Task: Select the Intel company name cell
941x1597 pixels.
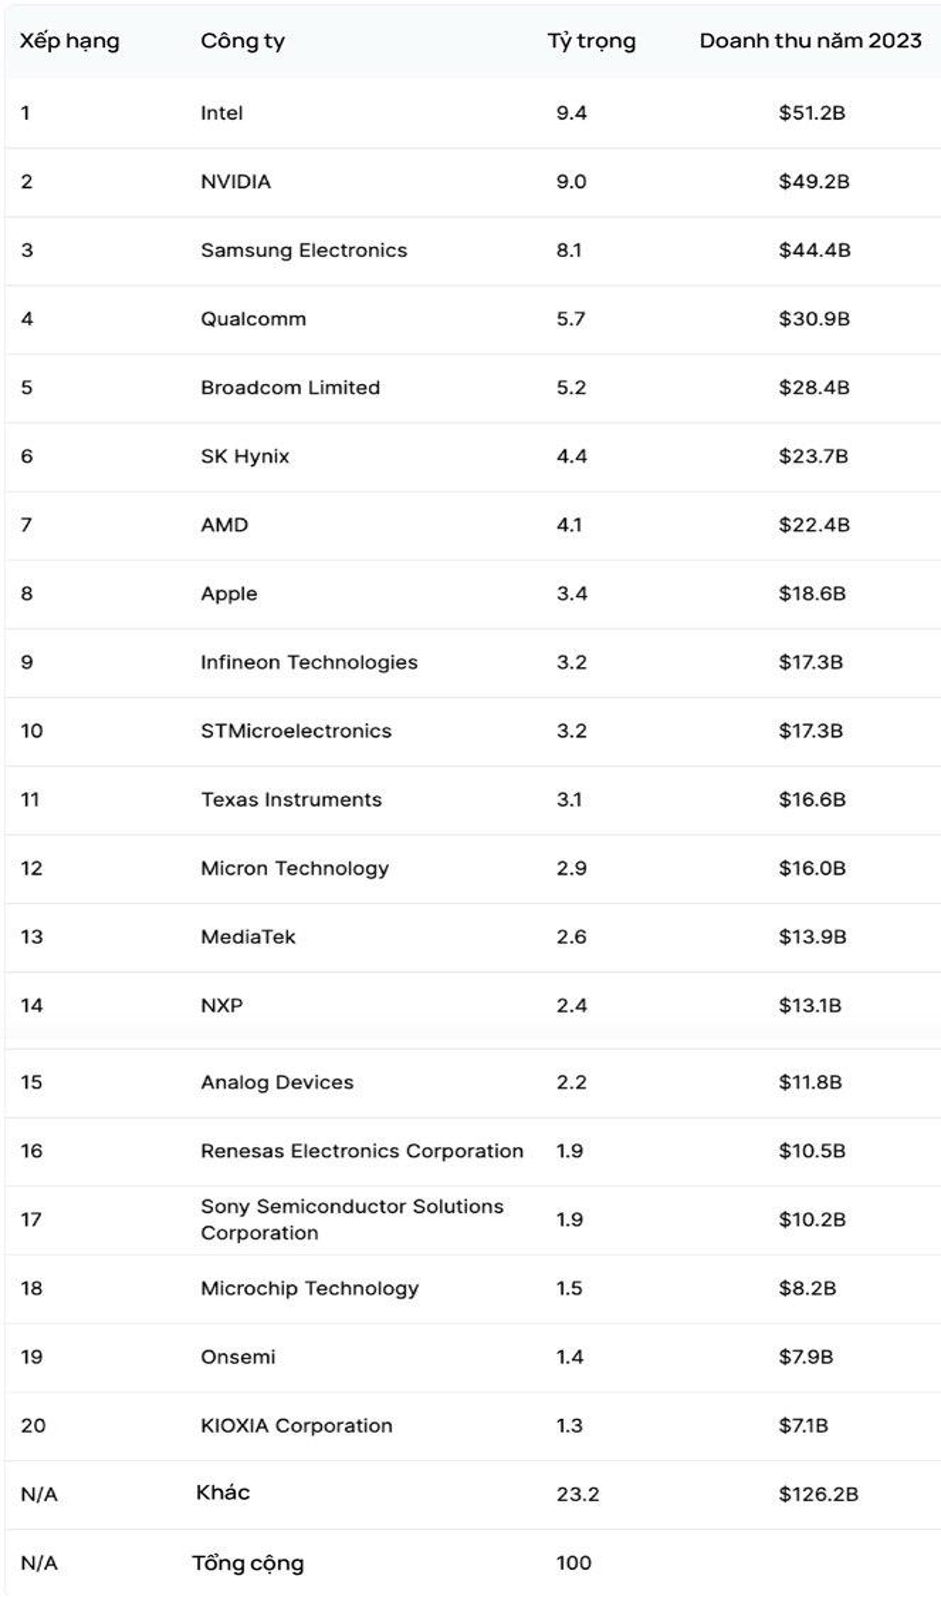Action: pyautogui.click(x=221, y=113)
